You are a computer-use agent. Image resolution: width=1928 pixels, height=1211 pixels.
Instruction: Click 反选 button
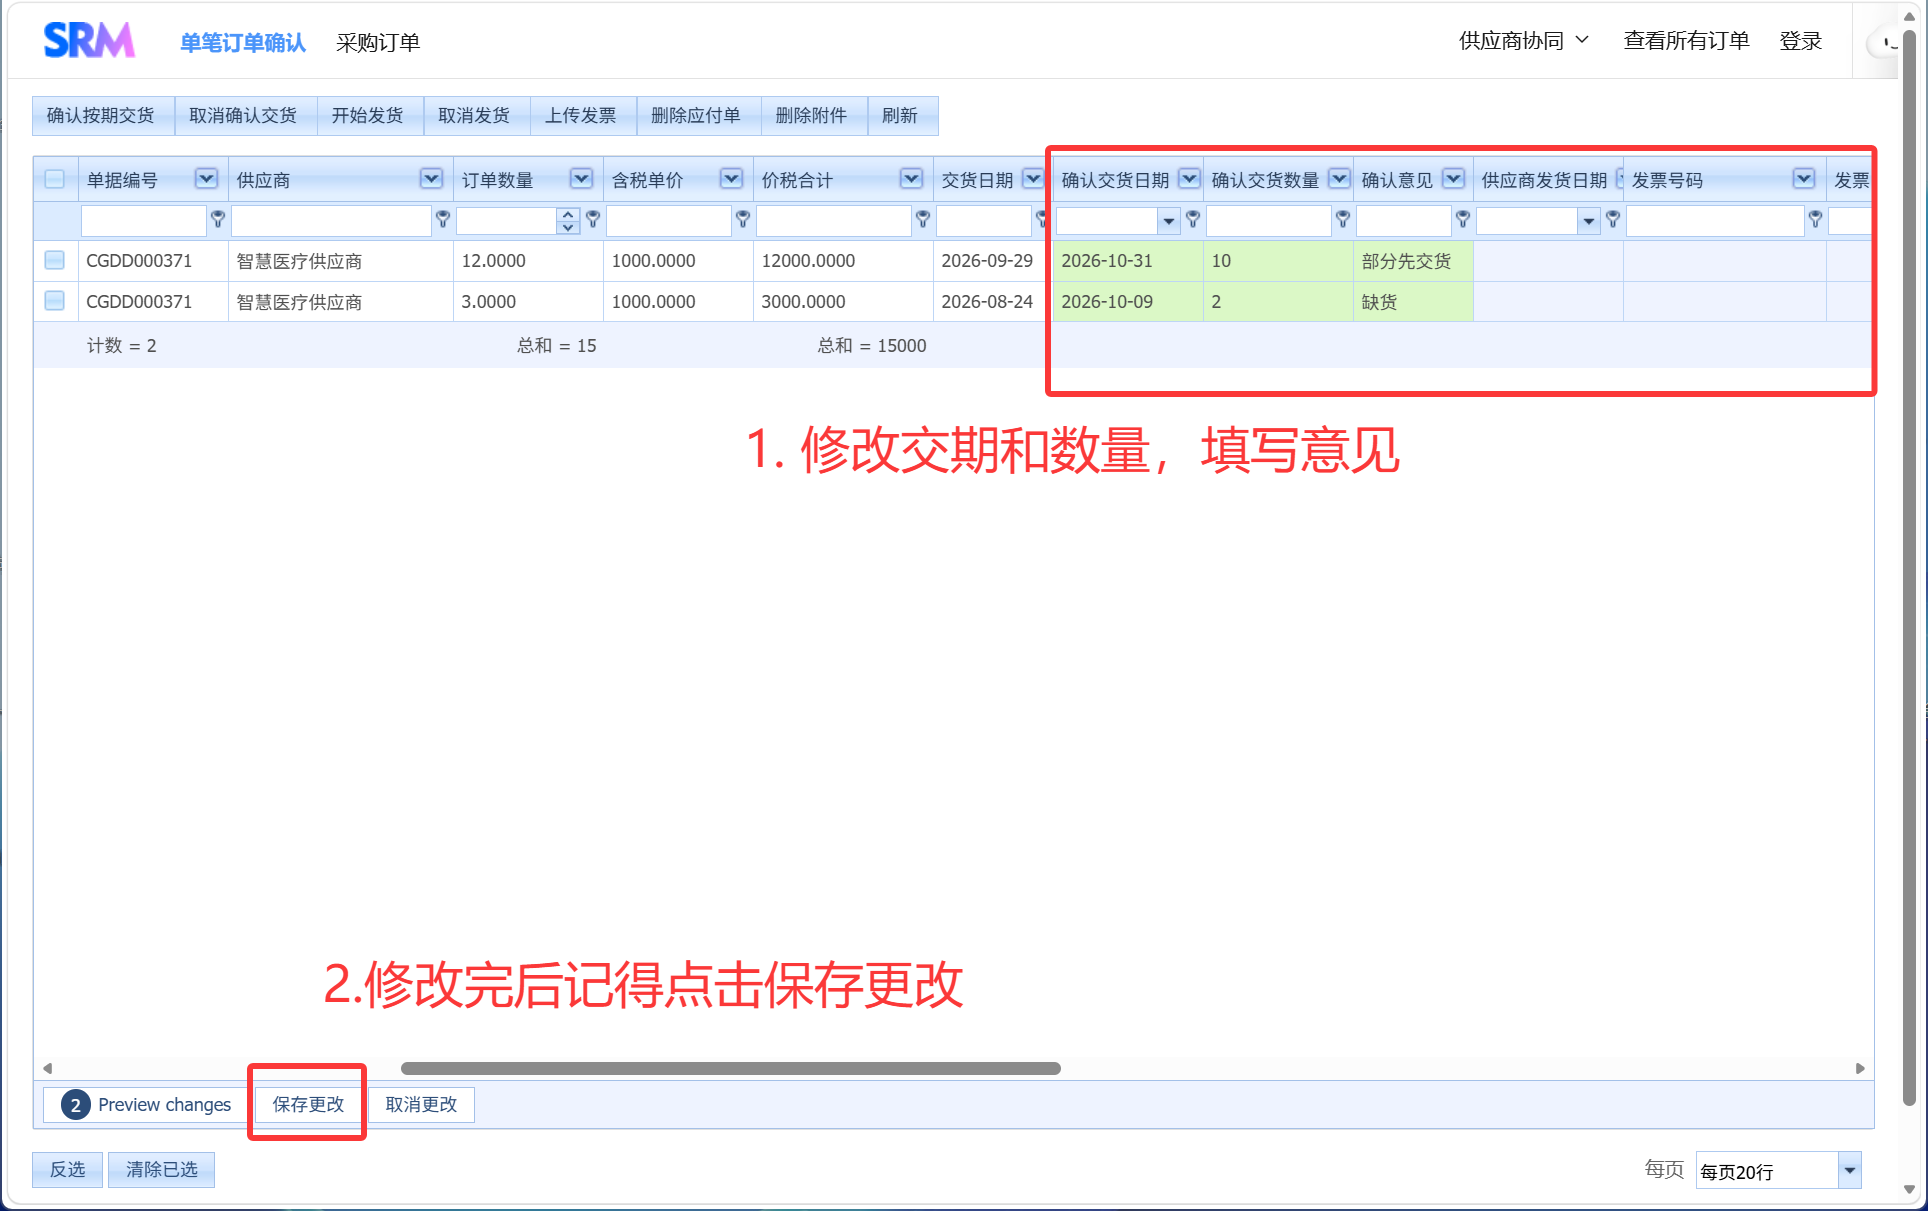pos(68,1170)
